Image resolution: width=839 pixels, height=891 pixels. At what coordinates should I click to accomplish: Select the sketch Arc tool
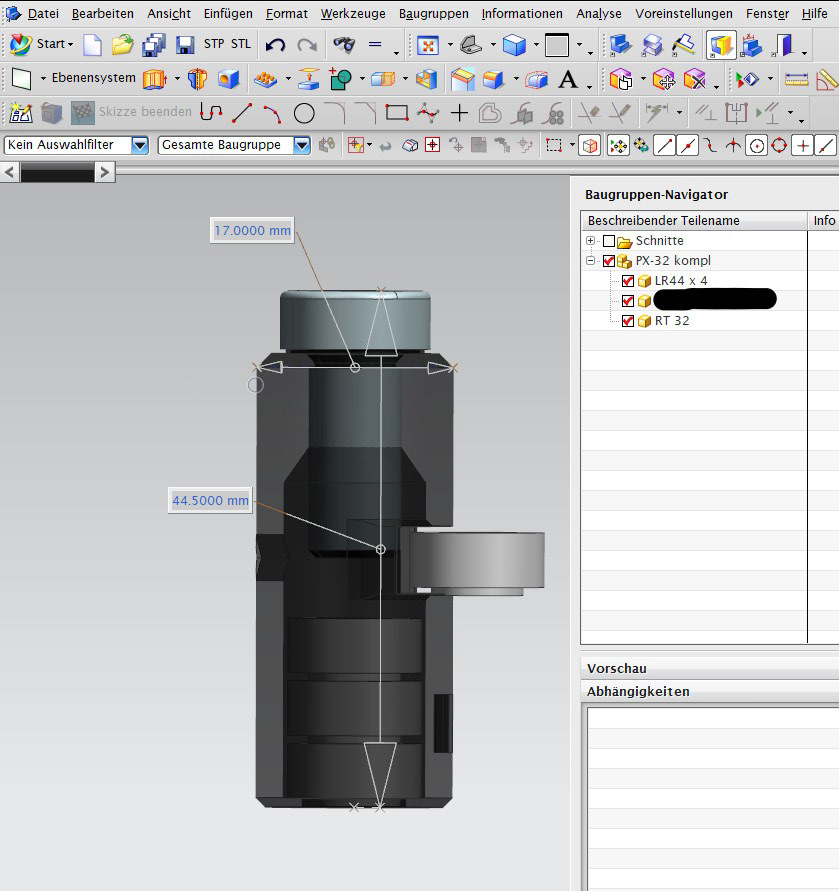[x=273, y=113]
